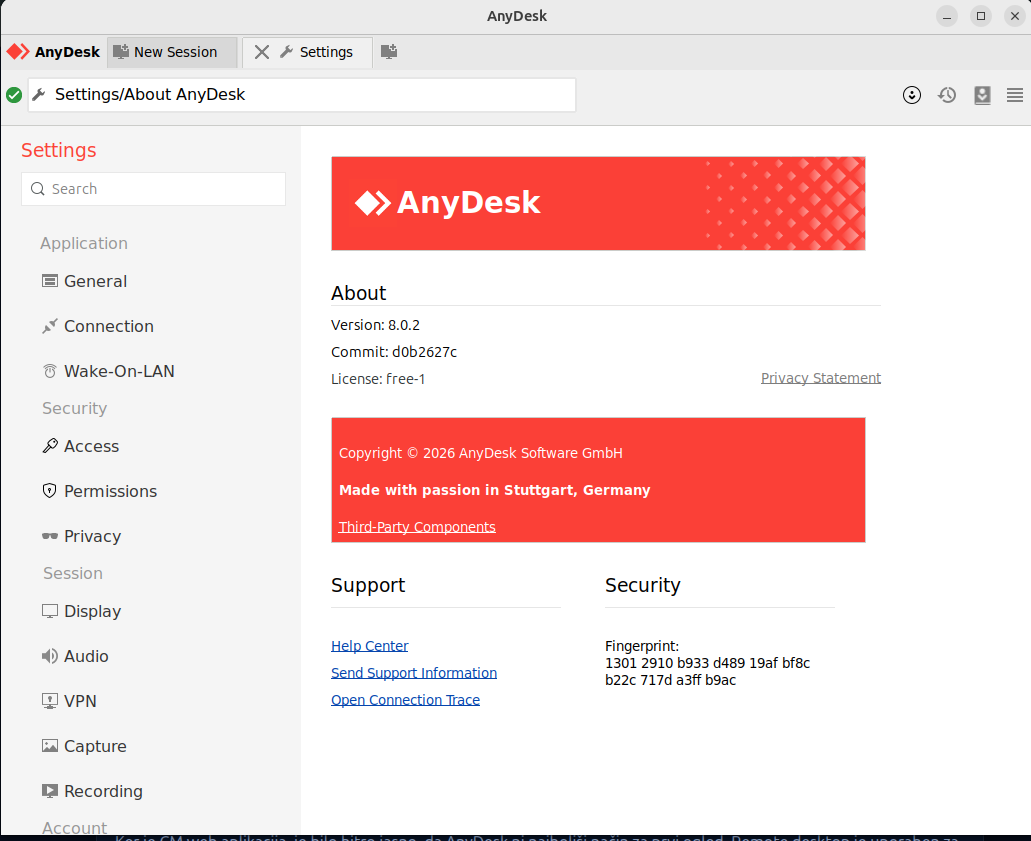Open Privacy settings
Image resolution: width=1031 pixels, height=841 pixels.
pyautogui.click(x=92, y=537)
